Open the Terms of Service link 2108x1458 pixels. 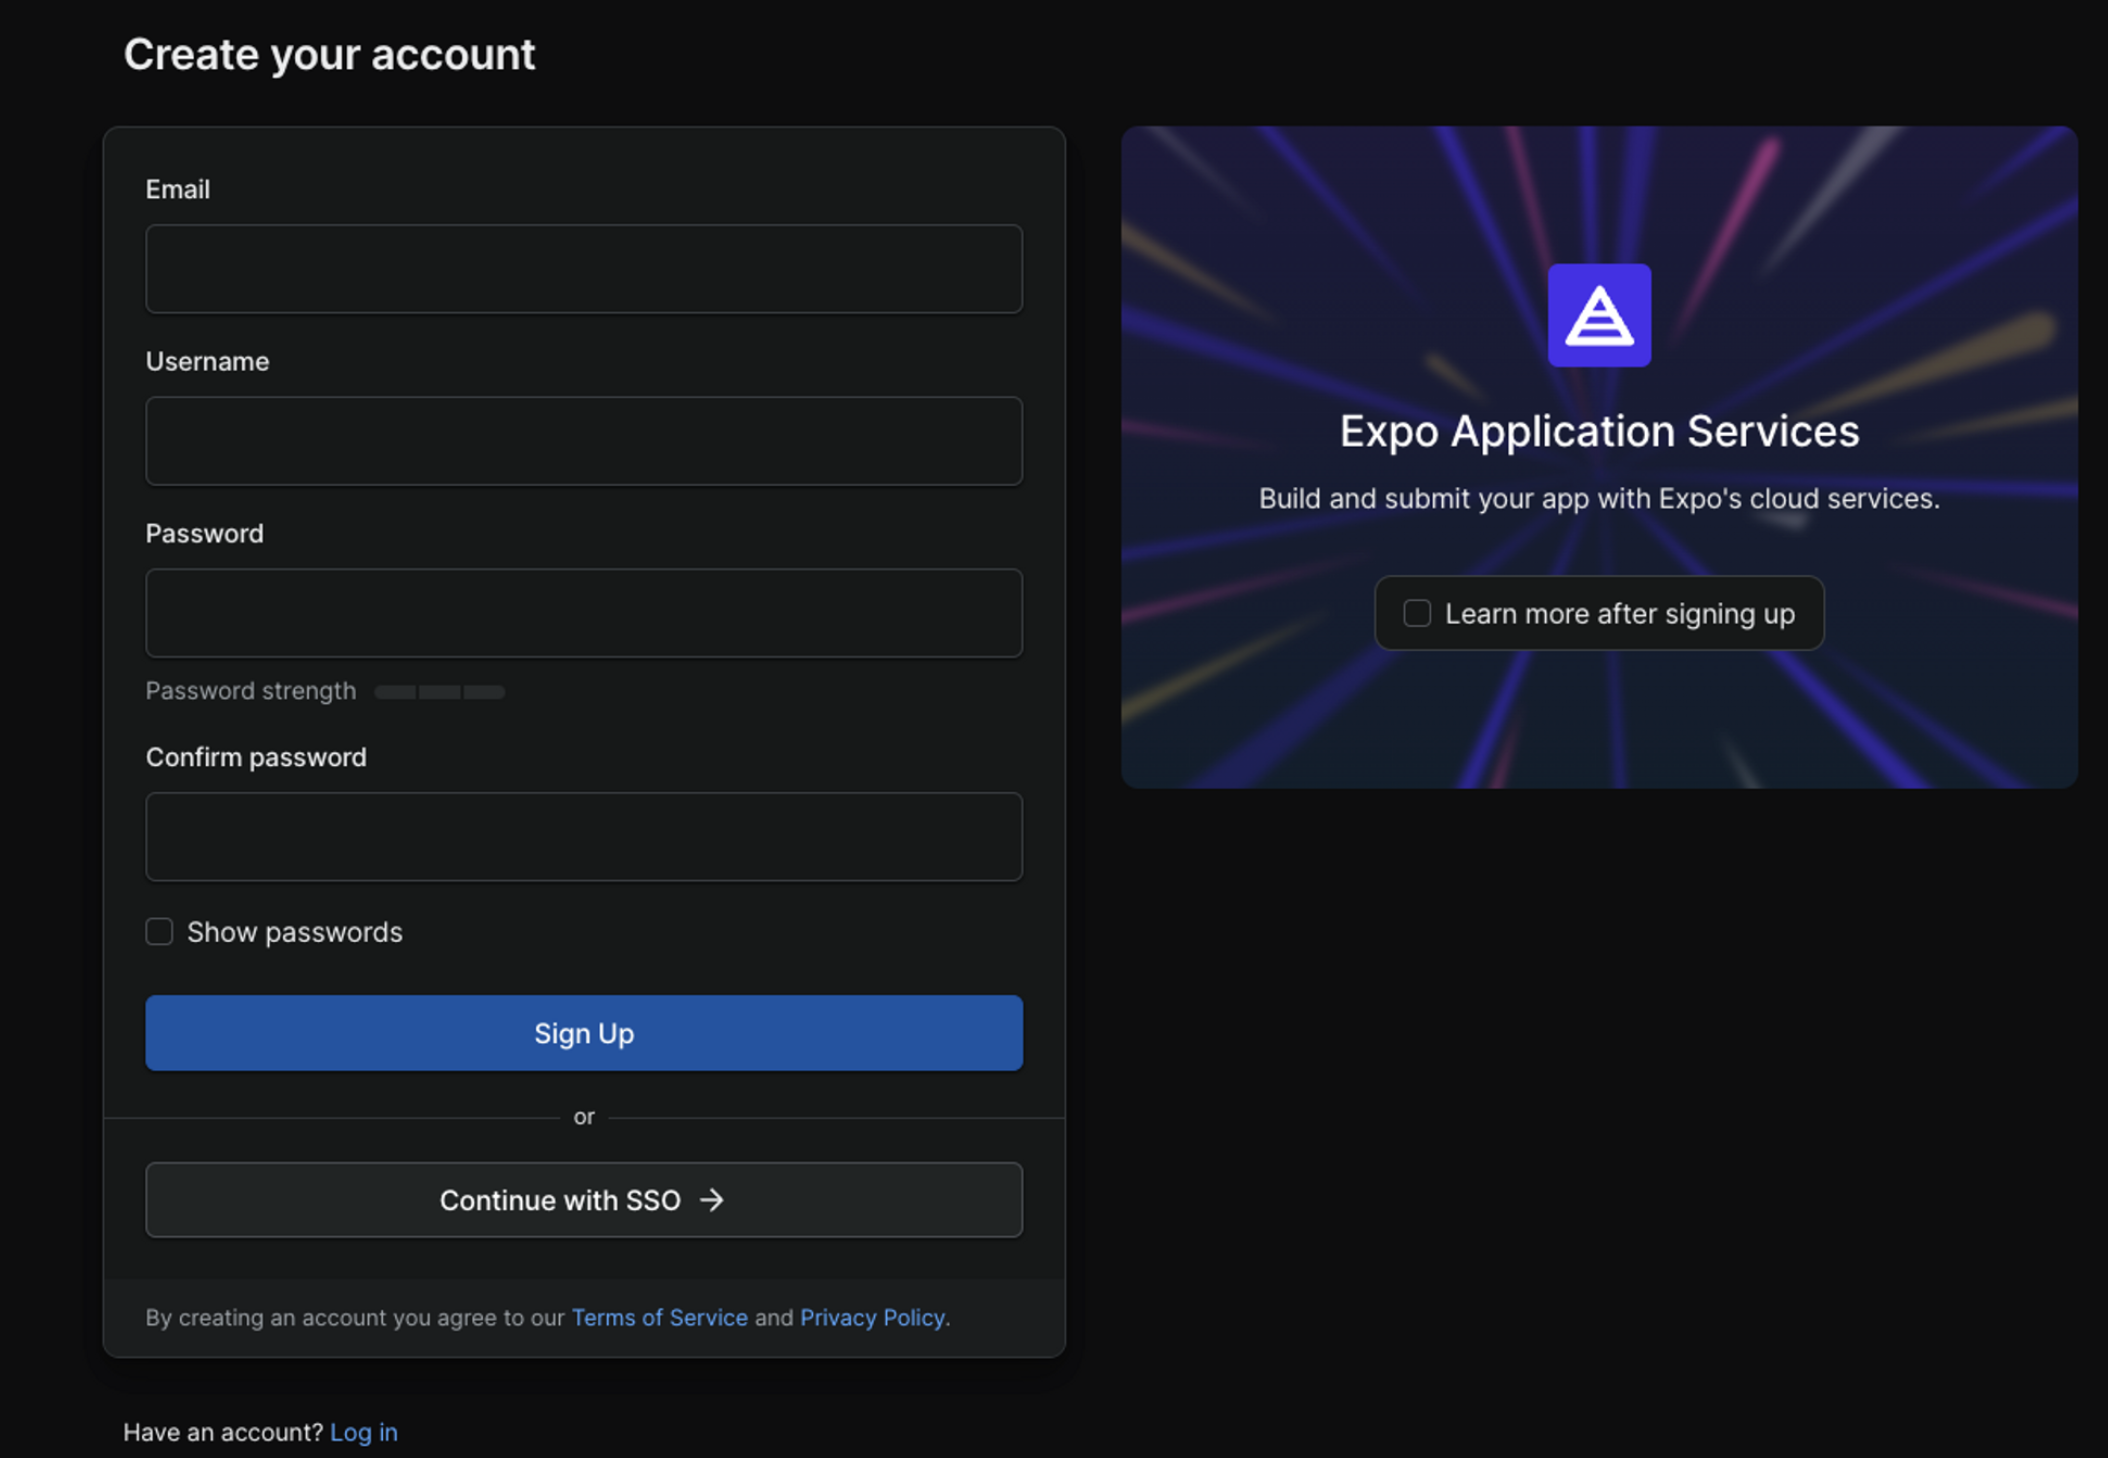tap(659, 1317)
